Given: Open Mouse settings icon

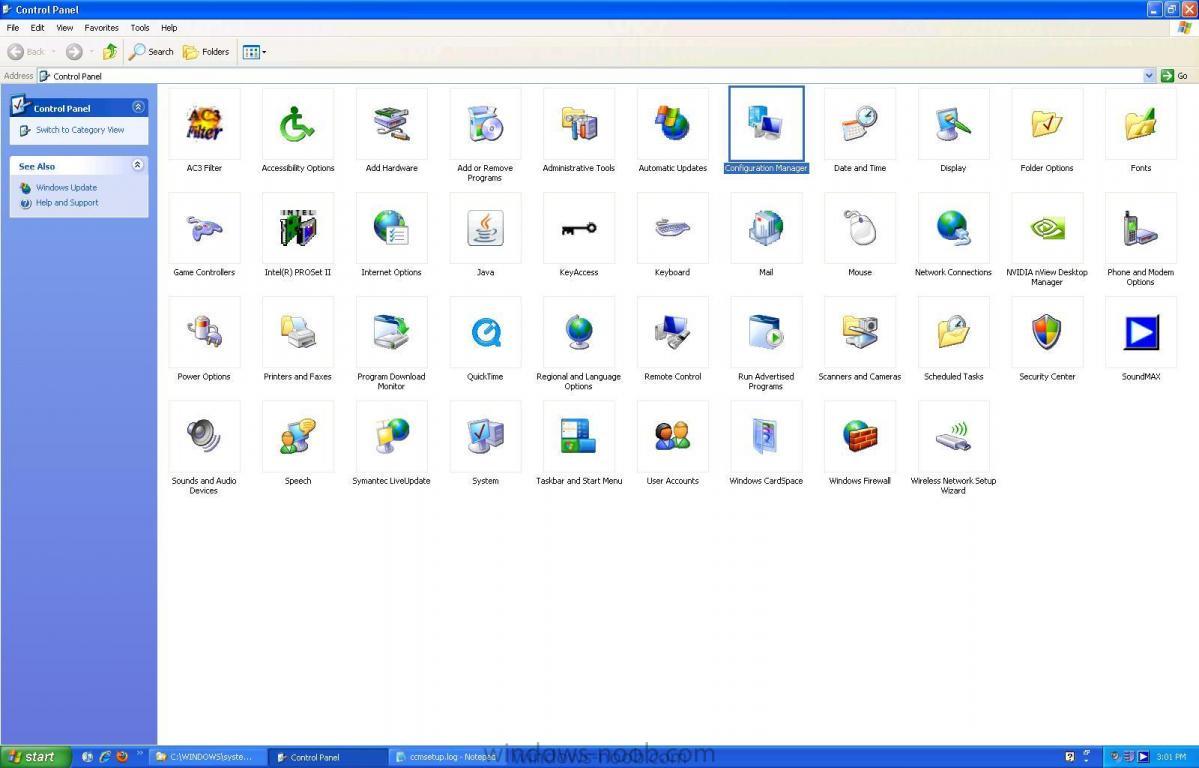Looking at the screenshot, I should [860, 228].
